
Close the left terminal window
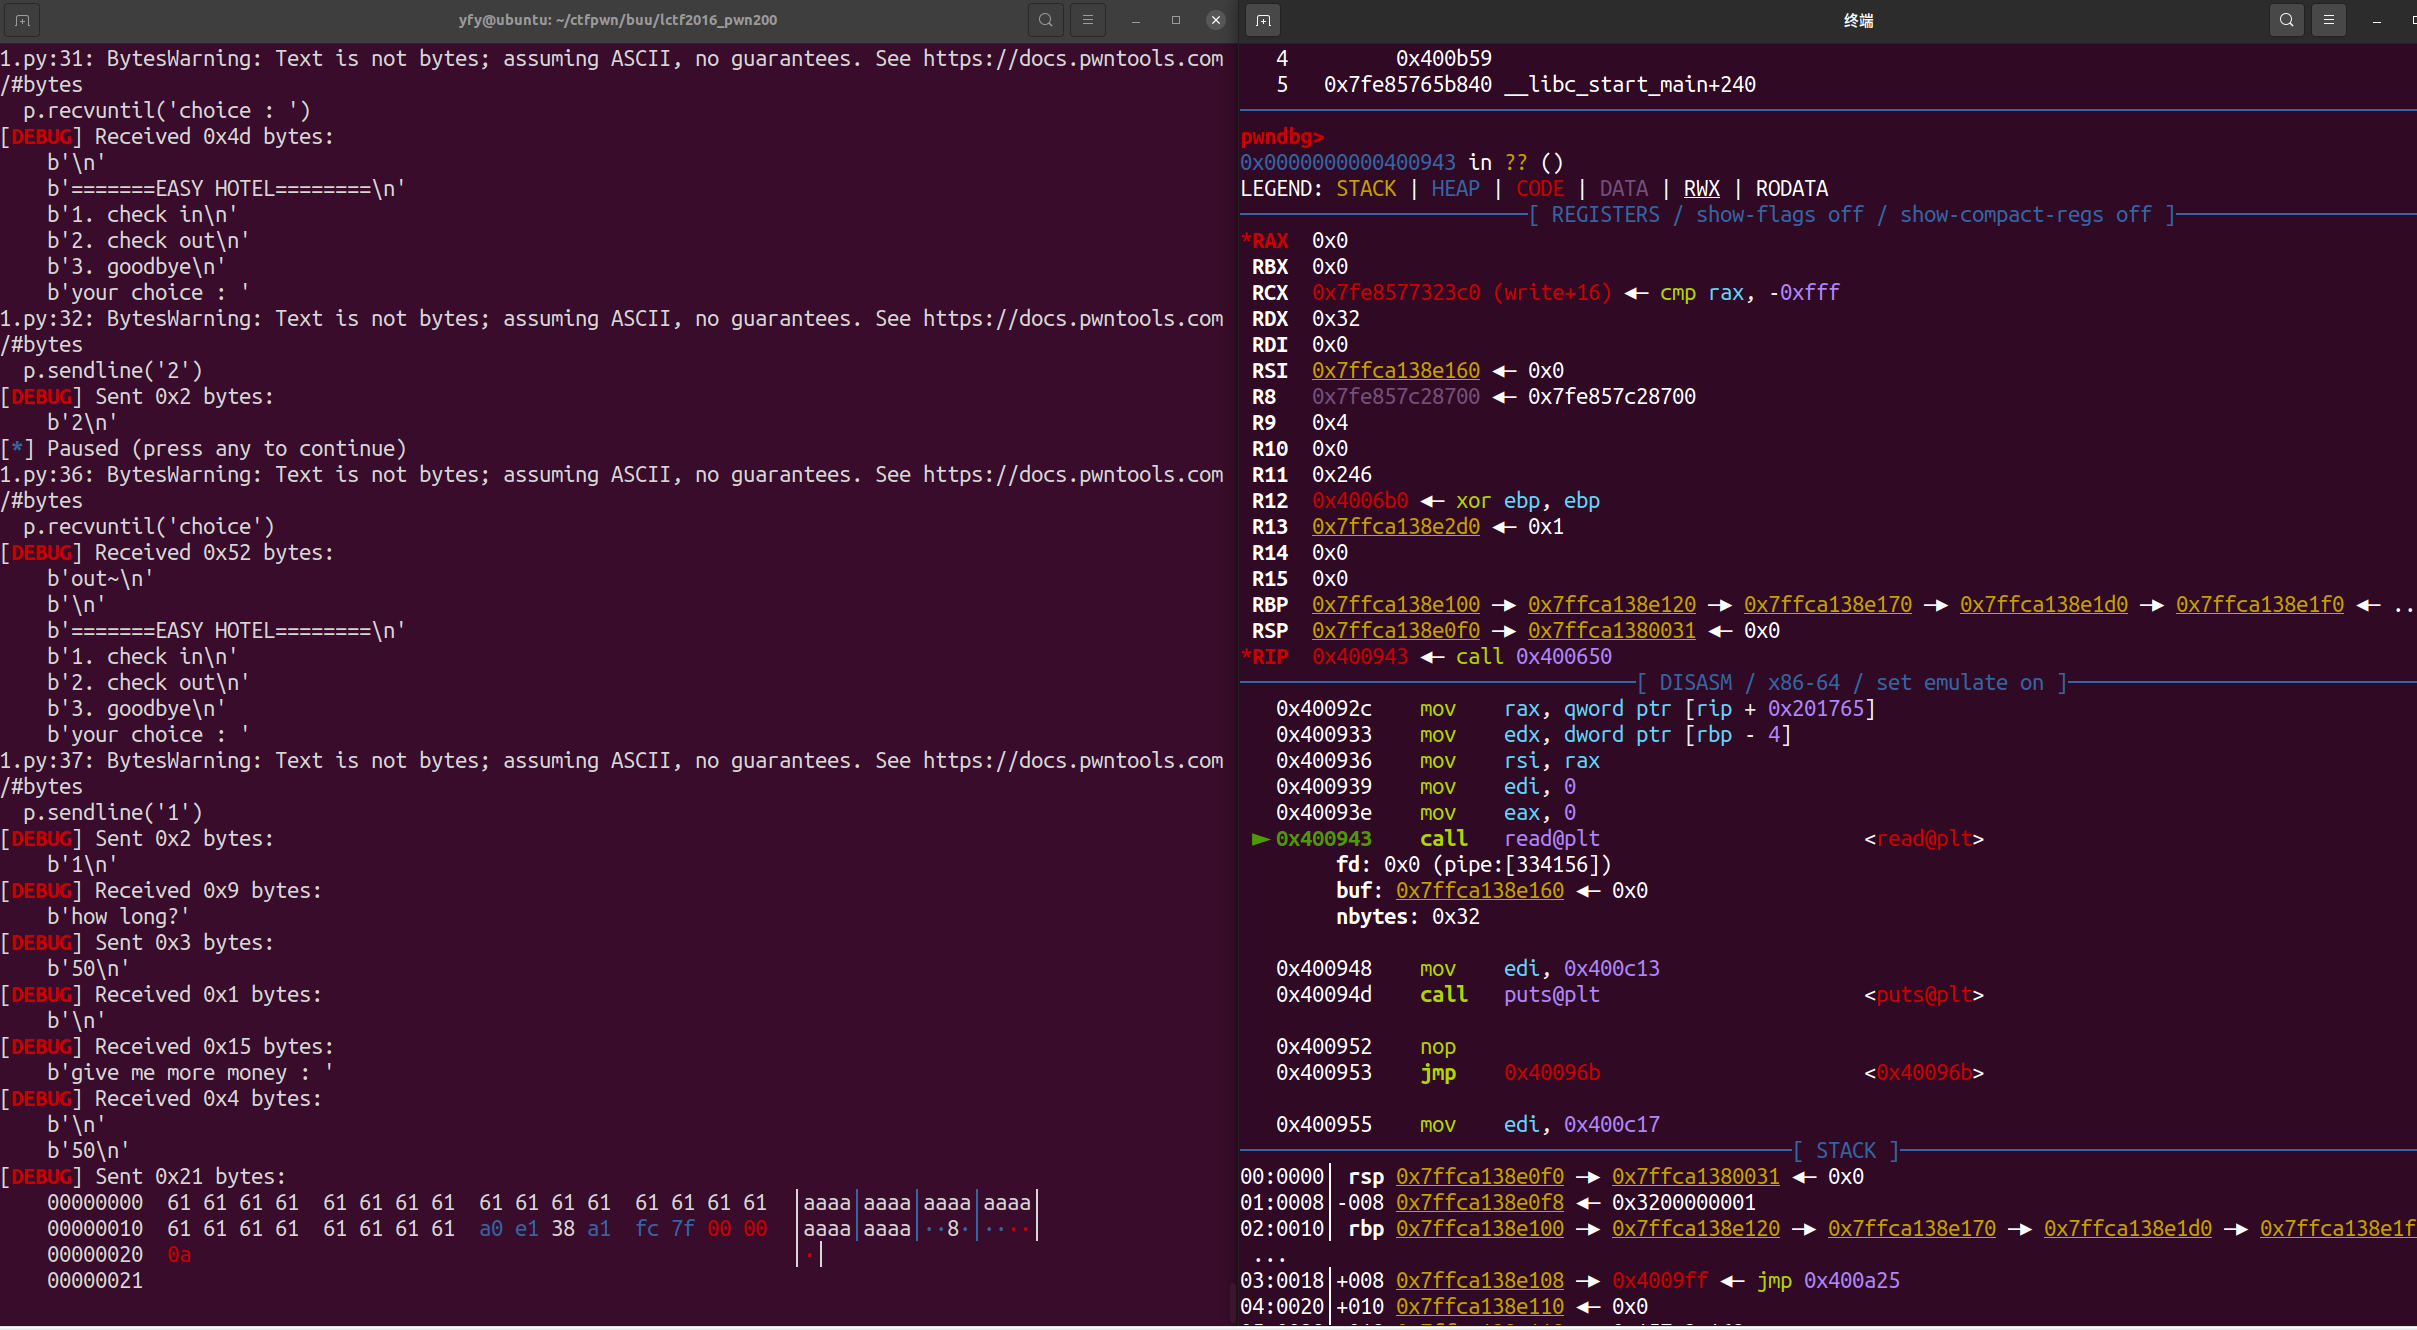(x=1216, y=20)
